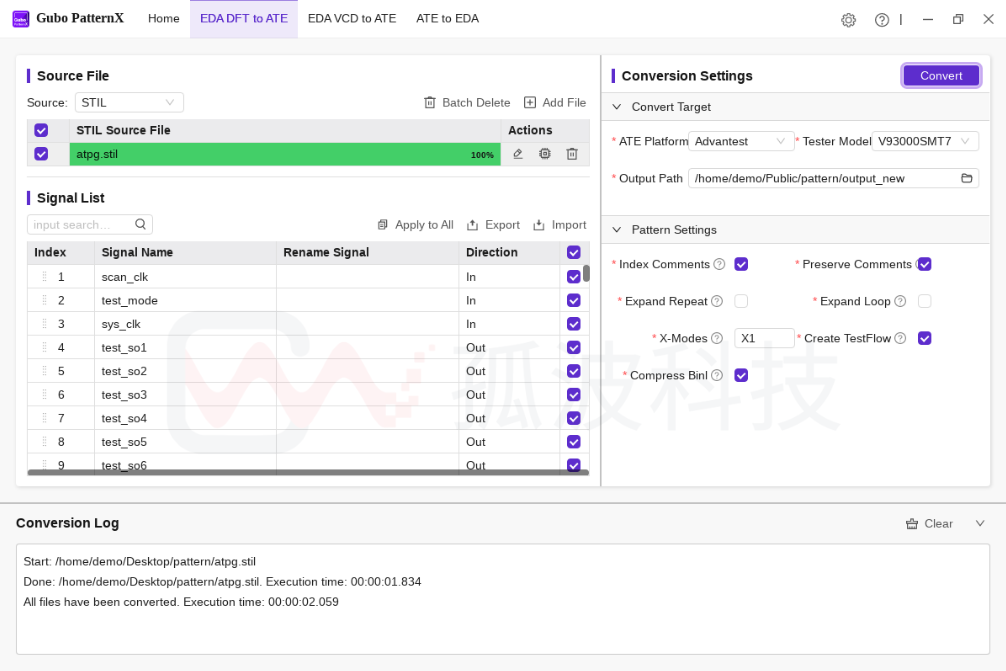This screenshot has height=671, width=1006.
Task: Click Apply to All
Action: [x=415, y=225]
